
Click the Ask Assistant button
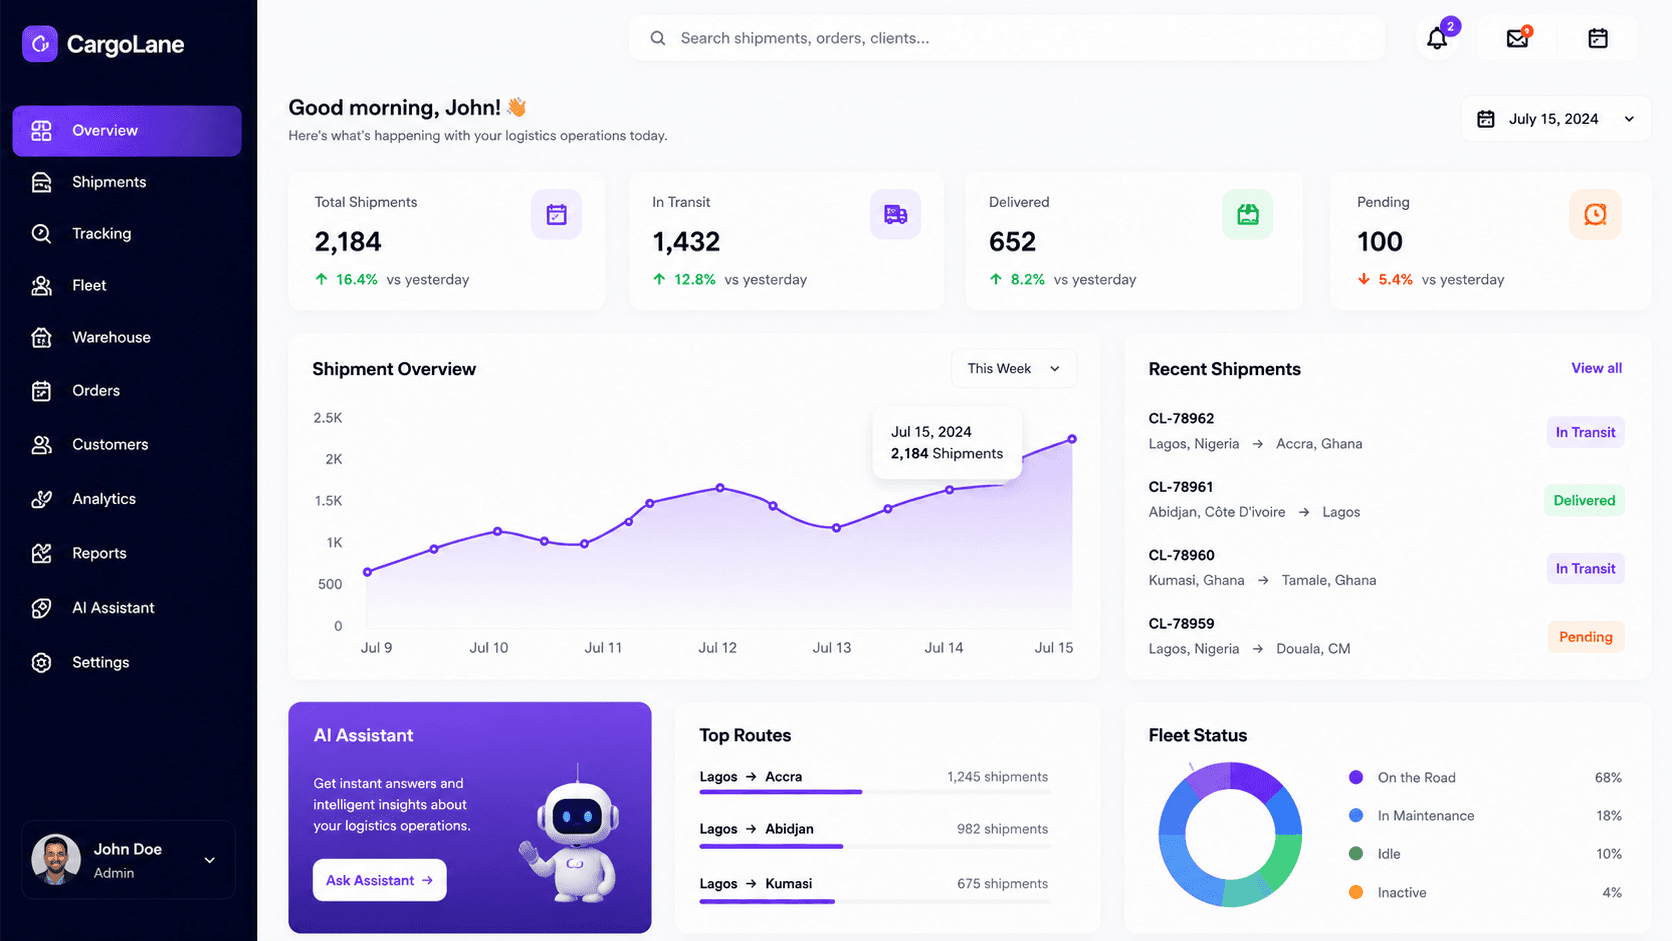point(379,880)
